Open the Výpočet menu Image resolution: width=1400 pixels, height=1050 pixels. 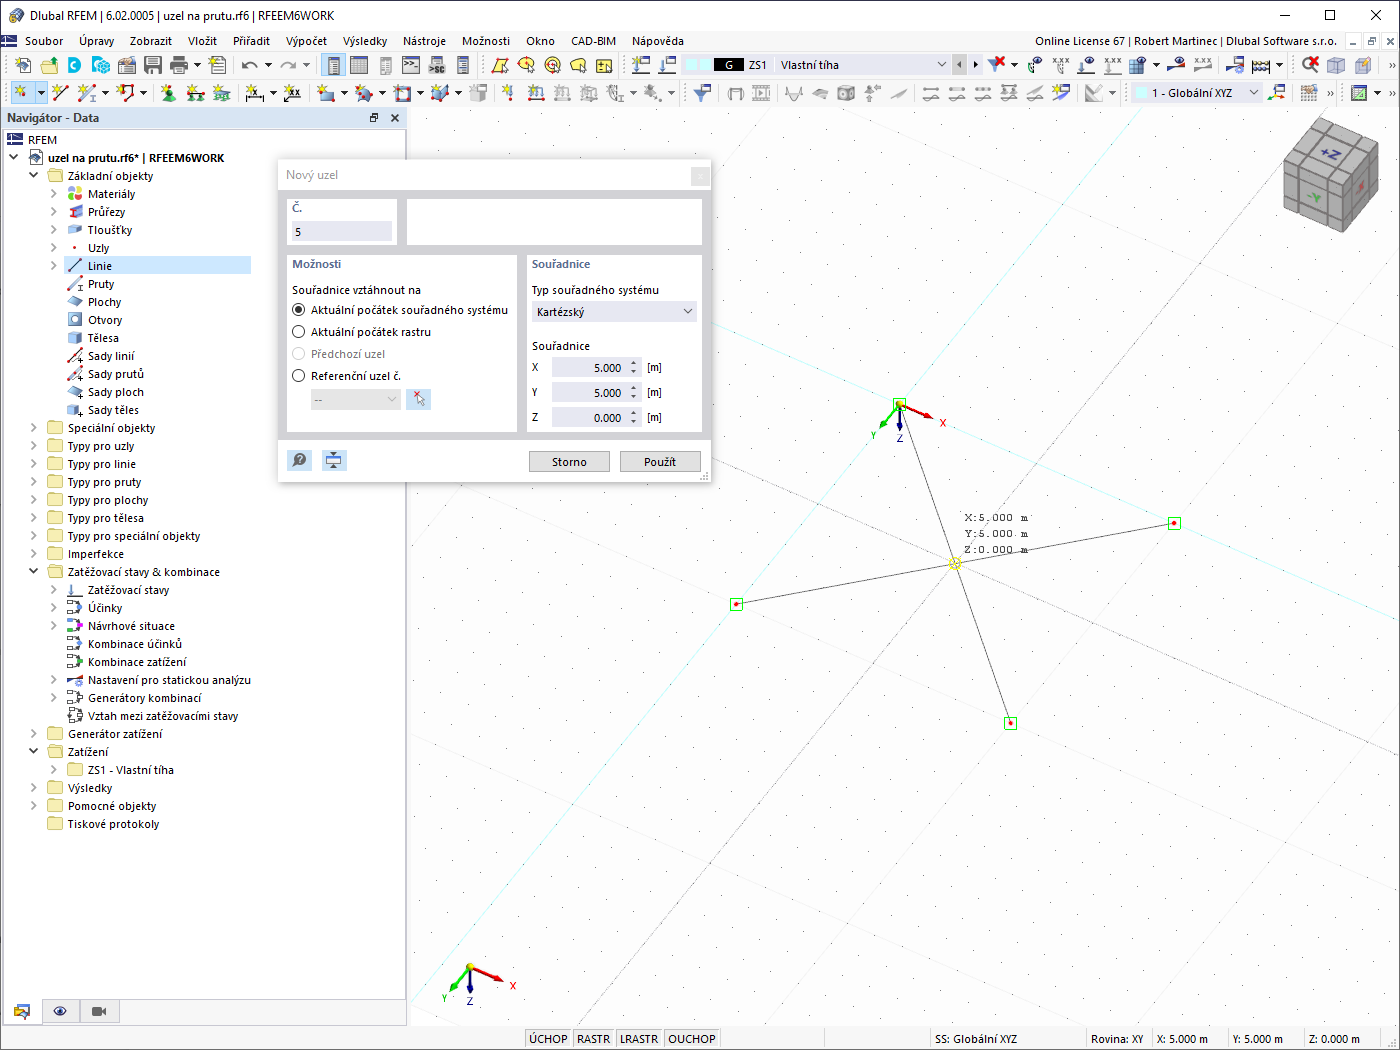[x=306, y=41]
